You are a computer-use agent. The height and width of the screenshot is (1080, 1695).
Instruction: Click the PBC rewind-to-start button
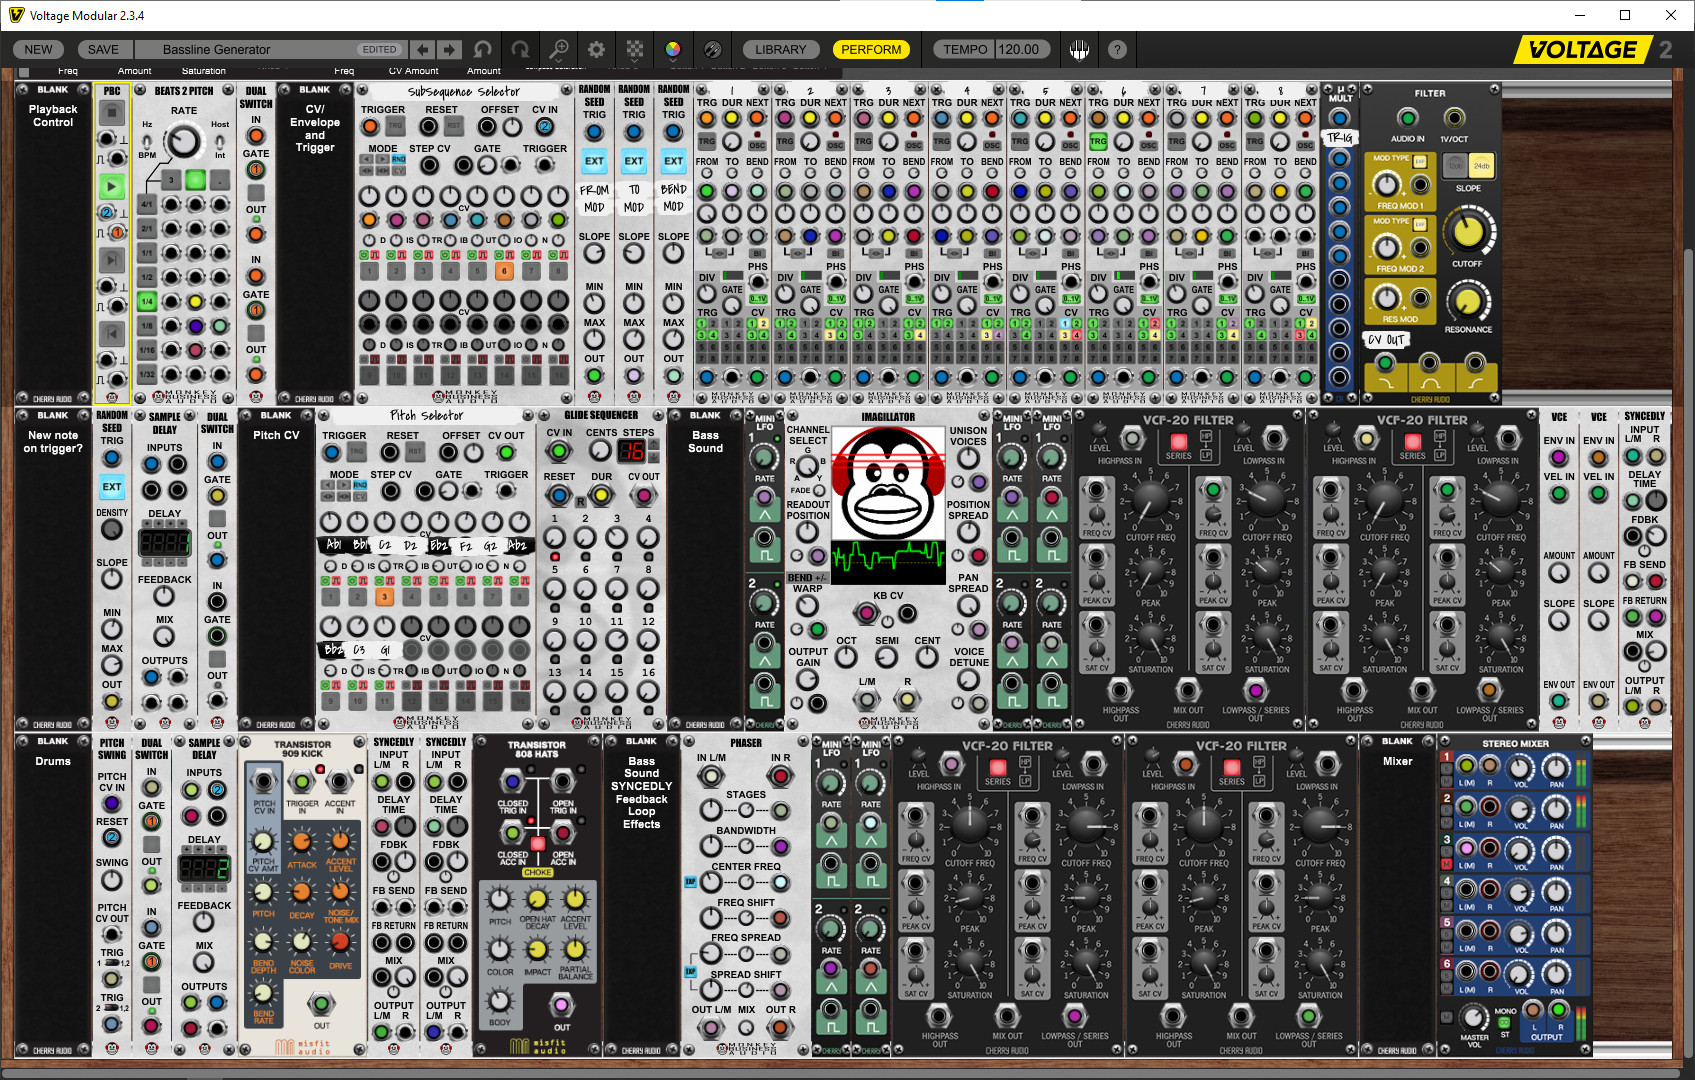[111, 333]
